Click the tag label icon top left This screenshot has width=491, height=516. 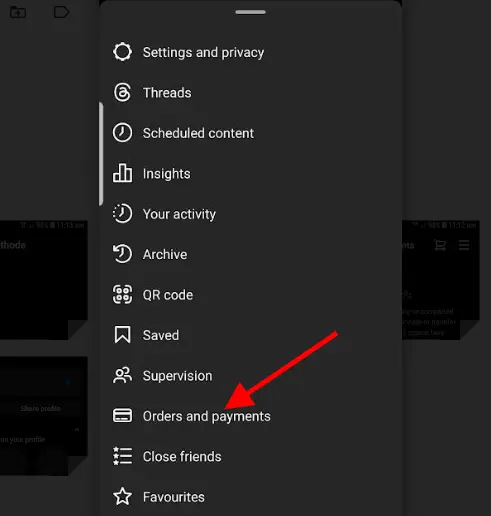click(61, 12)
